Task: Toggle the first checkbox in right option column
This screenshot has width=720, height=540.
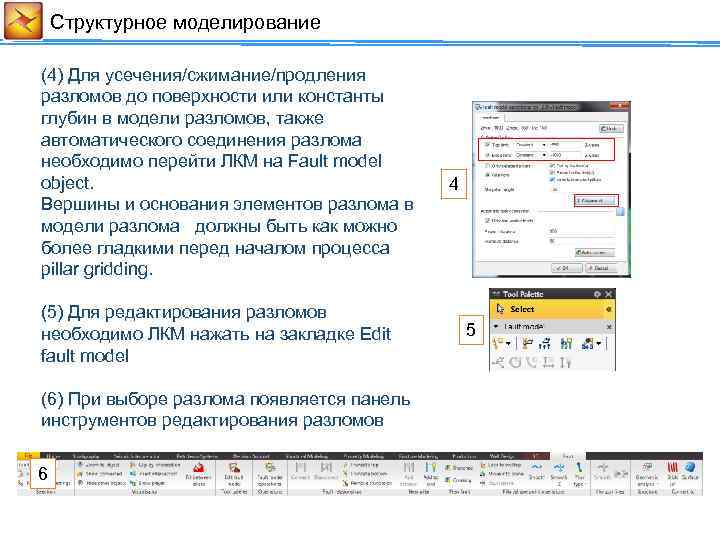Action: (552, 165)
